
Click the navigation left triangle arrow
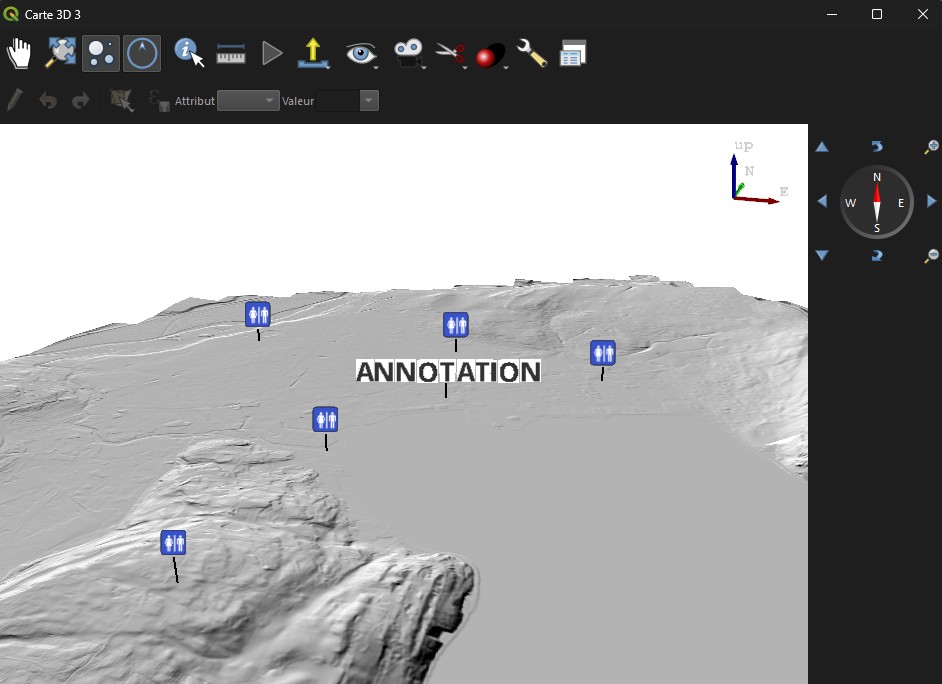click(x=822, y=201)
